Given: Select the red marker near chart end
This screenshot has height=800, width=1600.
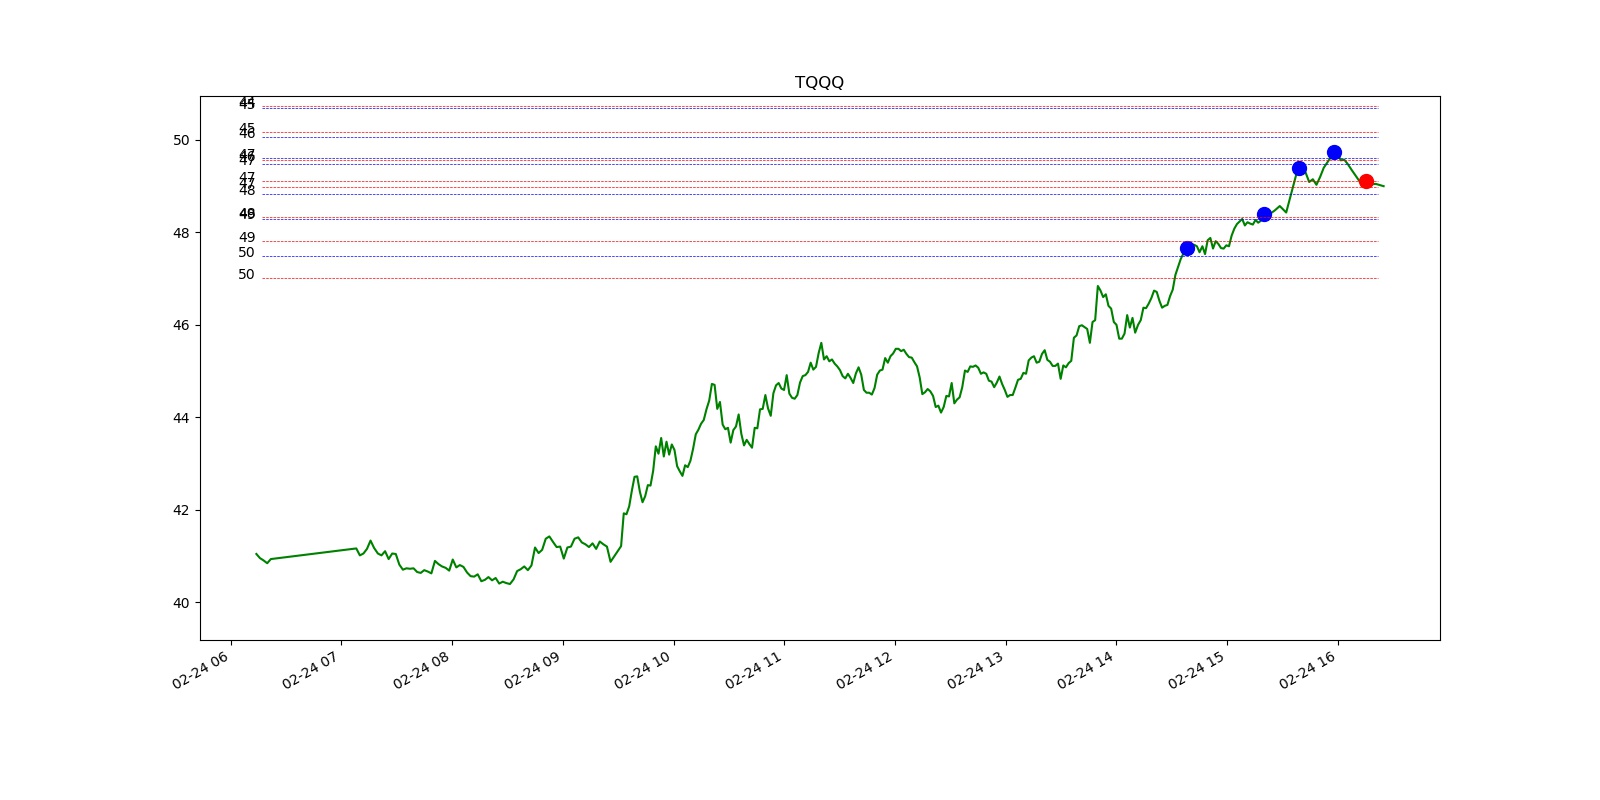Looking at the screenshot, I should (1366, 181).
